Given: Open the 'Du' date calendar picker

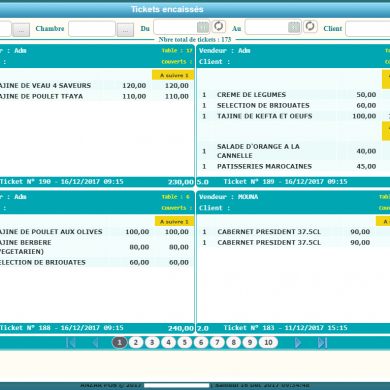Looking at the screenshot, I should click(203, 27).
